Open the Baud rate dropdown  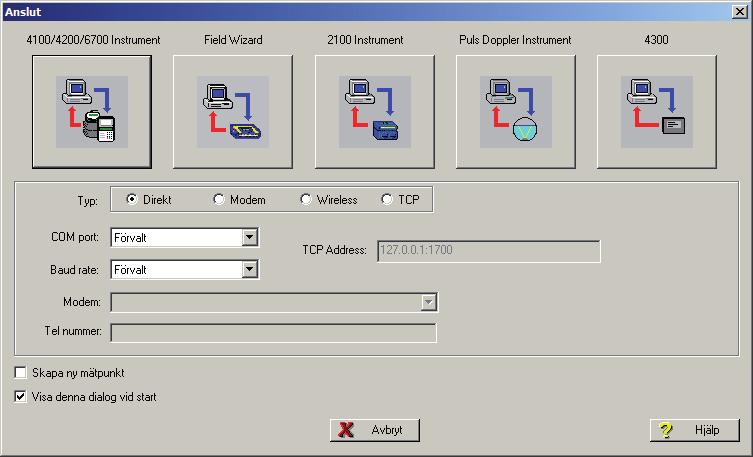pyautogui.click(x=249, y=269)
